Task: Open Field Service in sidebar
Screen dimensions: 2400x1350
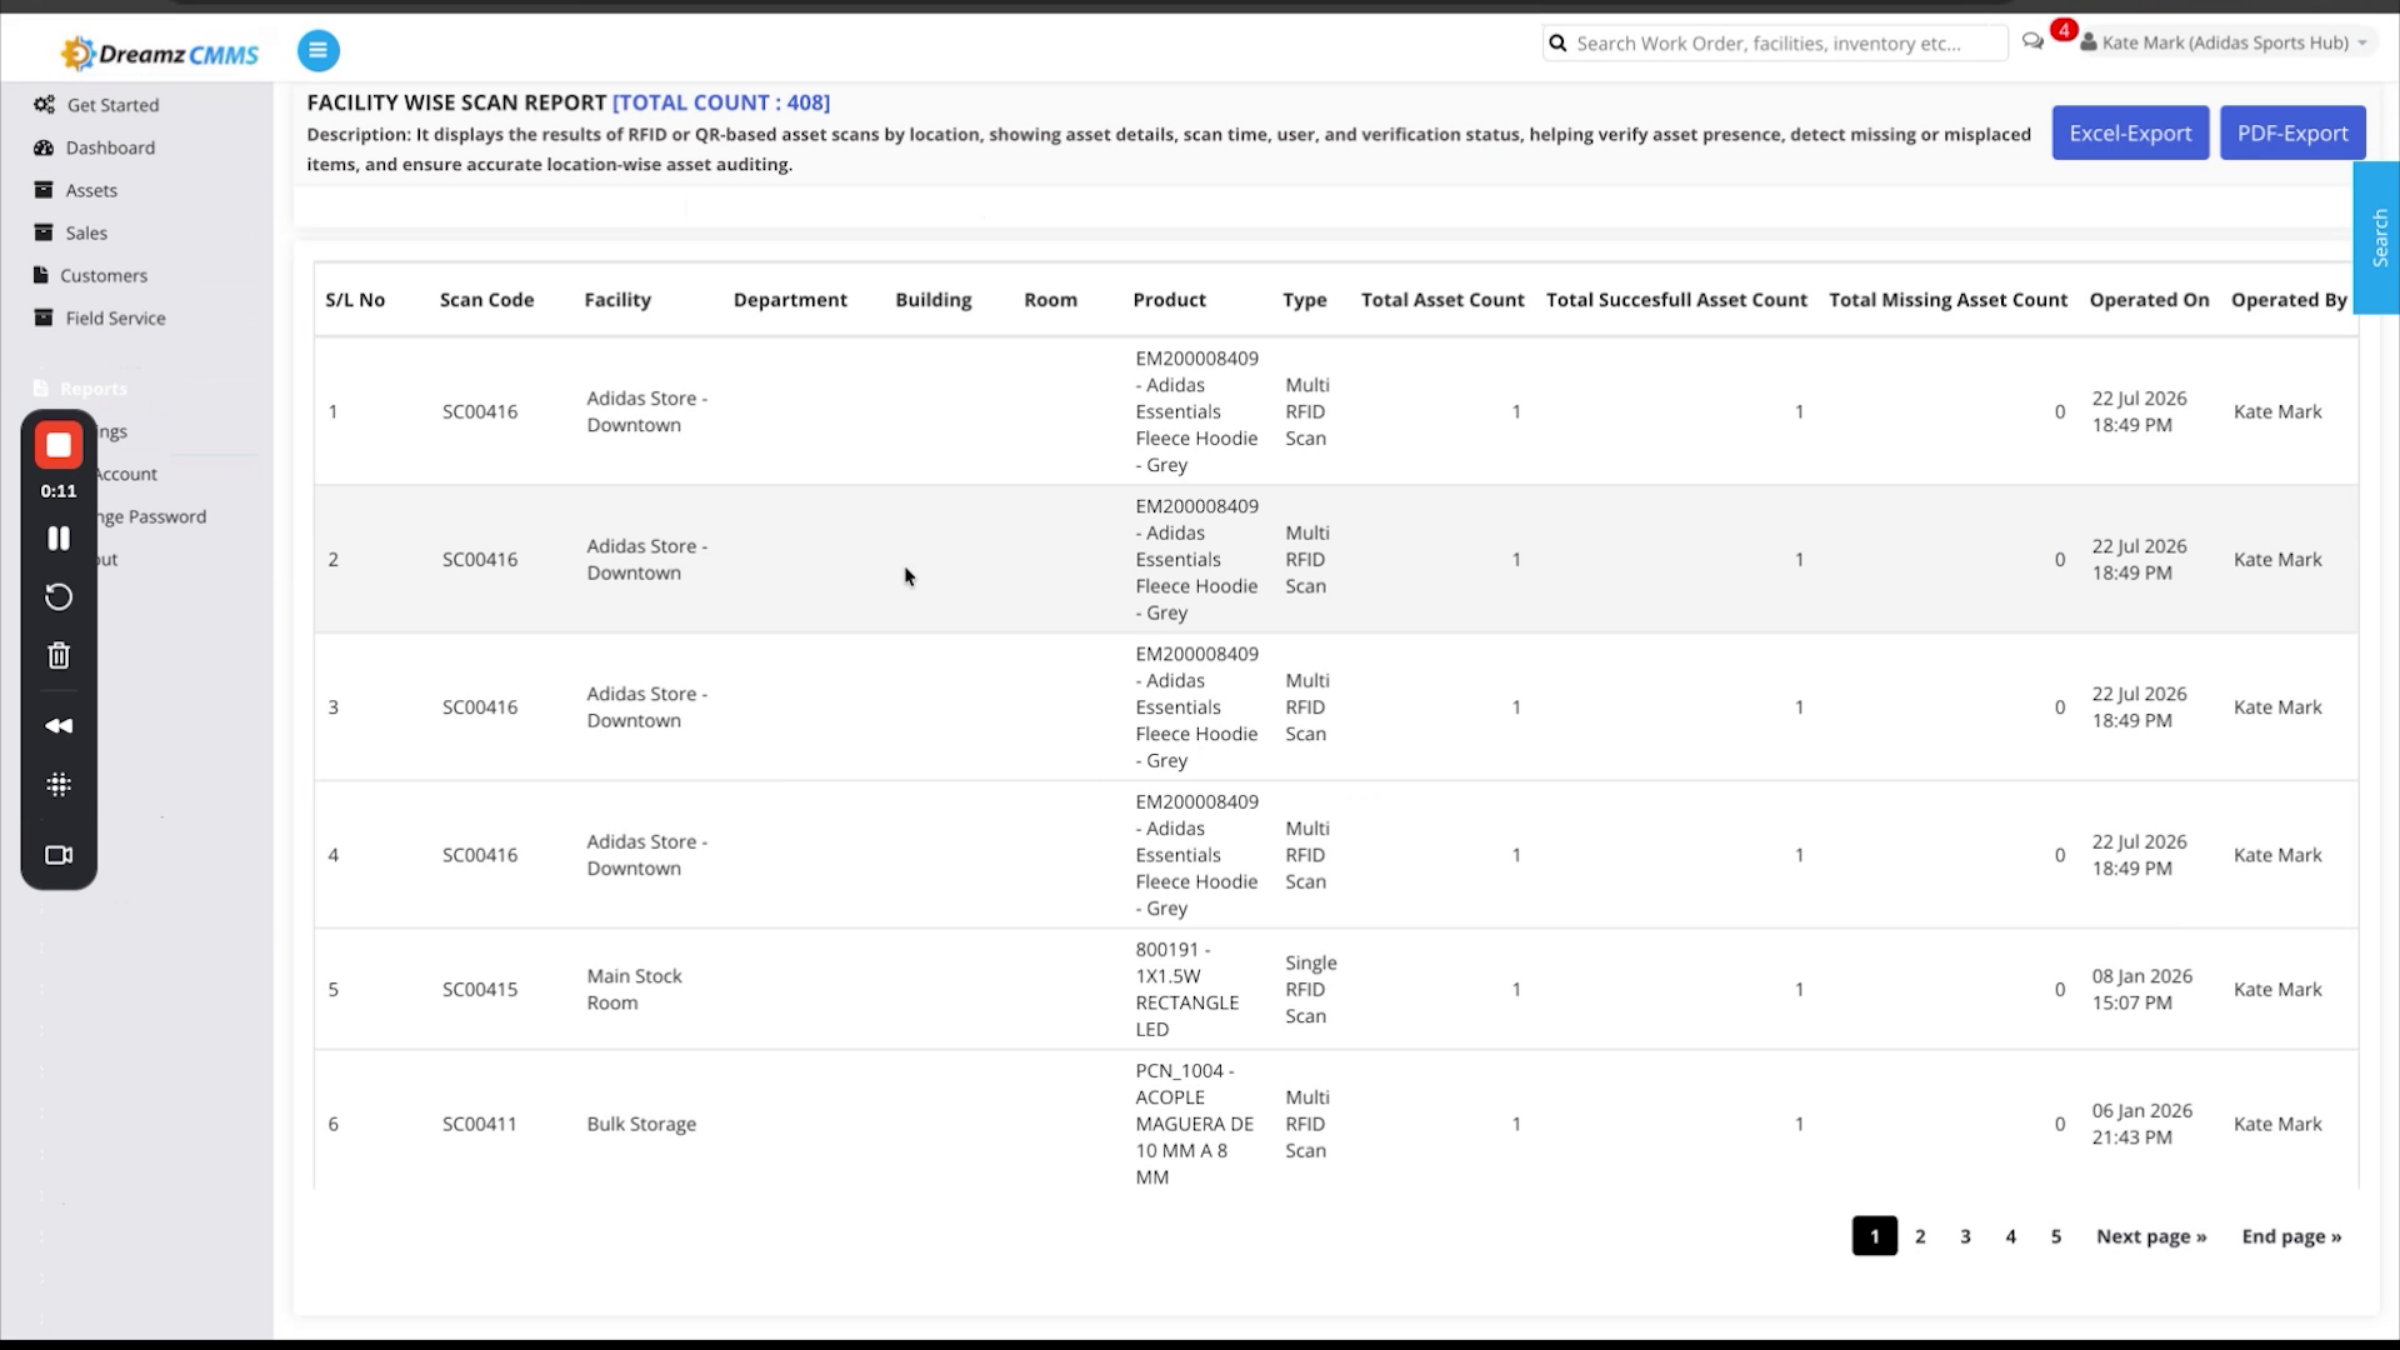Action: point(115,317)
